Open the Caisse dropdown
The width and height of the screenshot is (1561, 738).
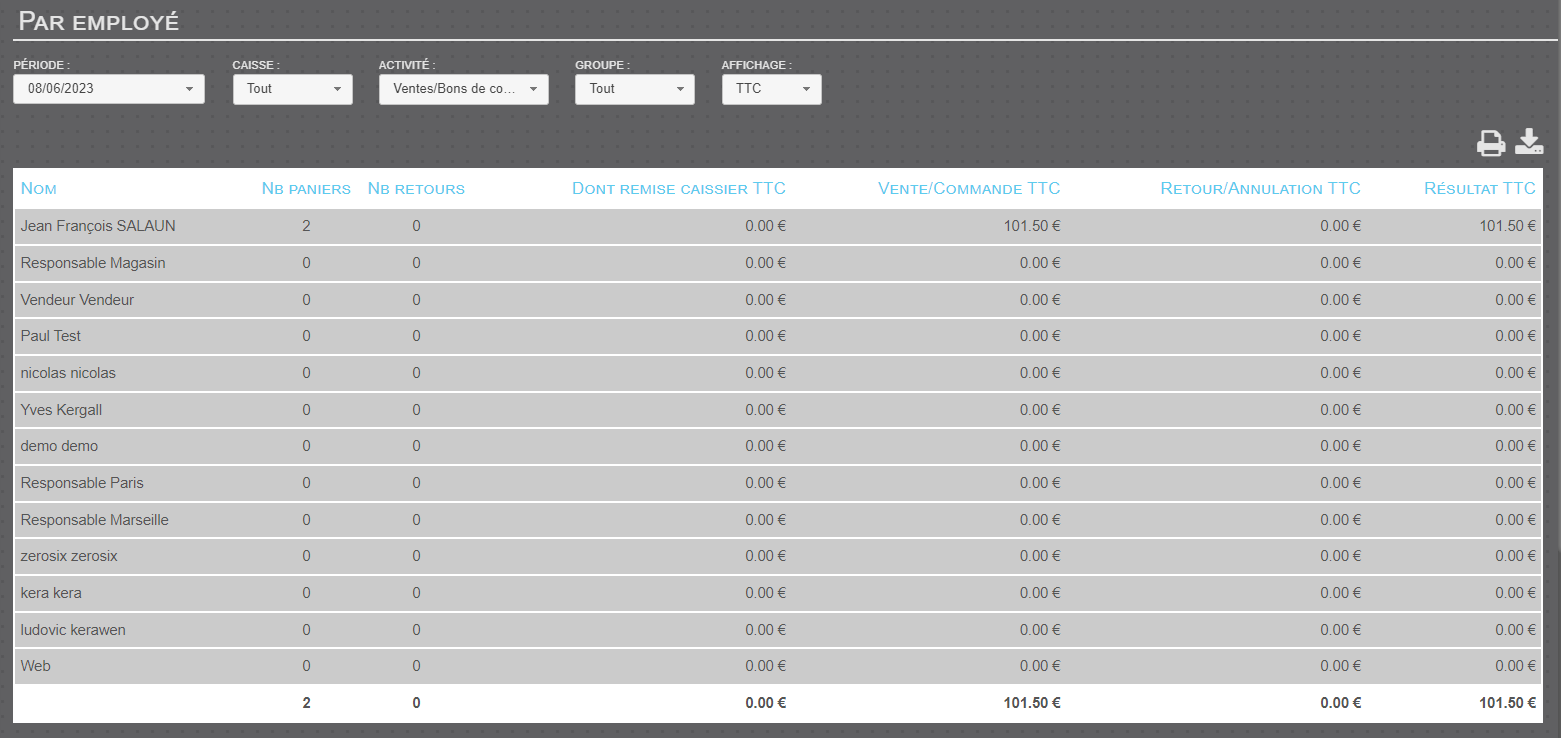[293, 89]
